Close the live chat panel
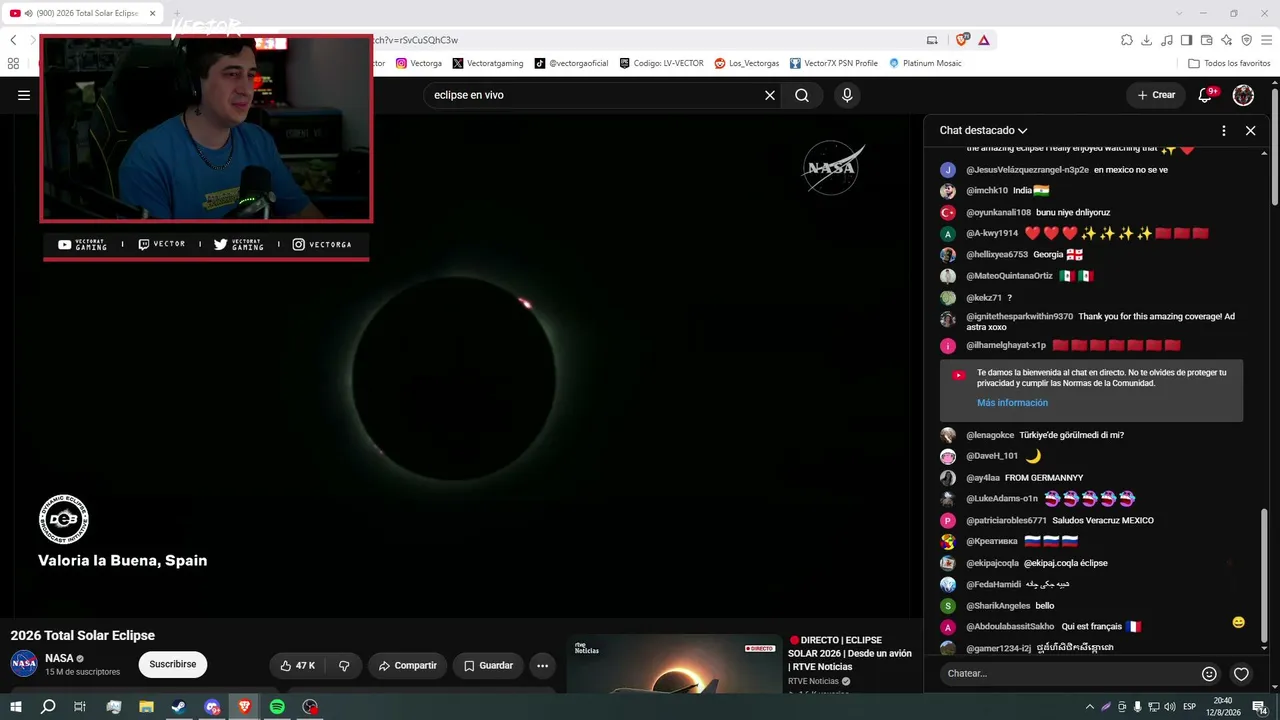This screenshot has width=1280, height=720. click(1250, 130)
